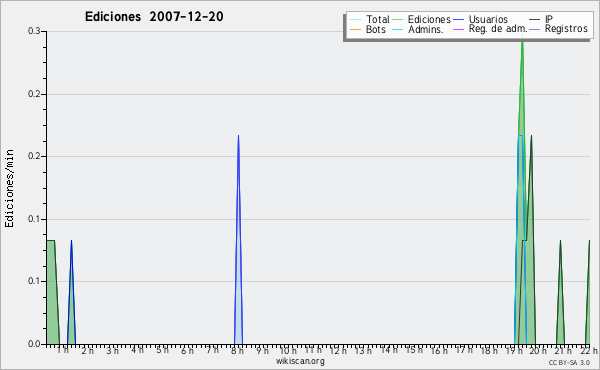Screen dimensions: 600x370
Task: Click the '0.0' y-axis tick label
Action: click(x=34, y=344)
